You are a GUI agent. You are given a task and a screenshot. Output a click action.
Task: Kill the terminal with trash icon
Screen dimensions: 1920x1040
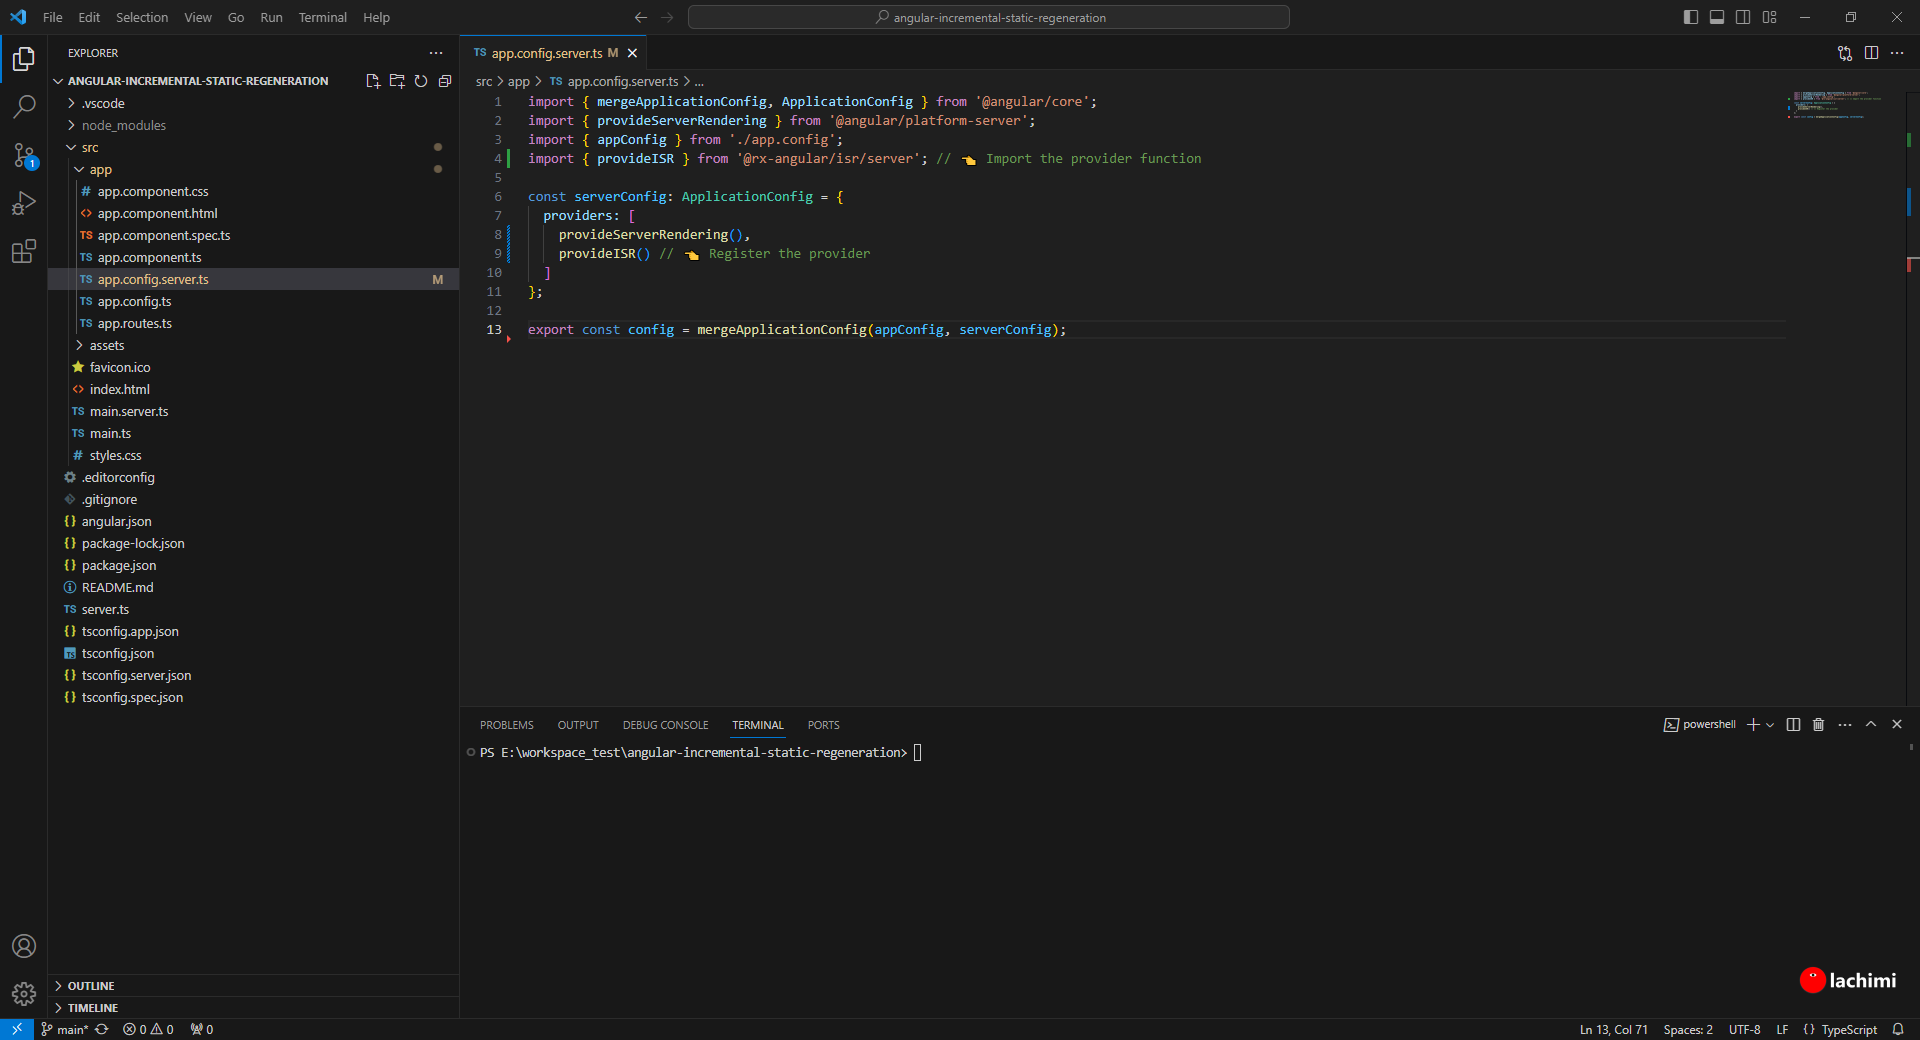[1818, 725]
